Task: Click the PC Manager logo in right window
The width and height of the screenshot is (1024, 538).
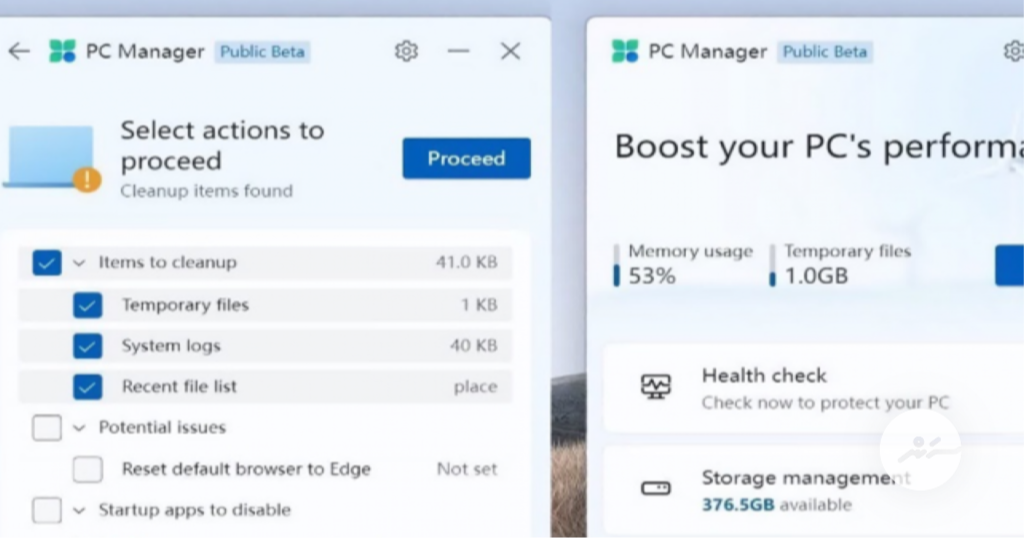Action: click(625, 51)
